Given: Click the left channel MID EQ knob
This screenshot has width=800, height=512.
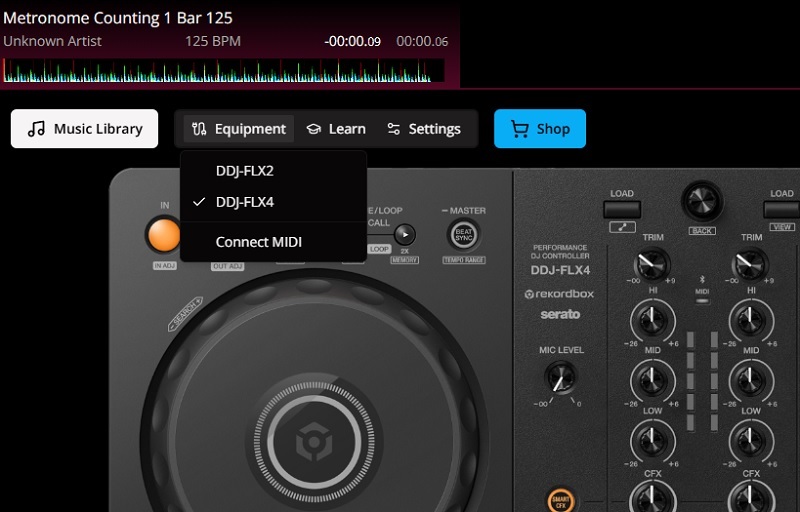Looking at the screenshot, I should (x=653, y=380).
